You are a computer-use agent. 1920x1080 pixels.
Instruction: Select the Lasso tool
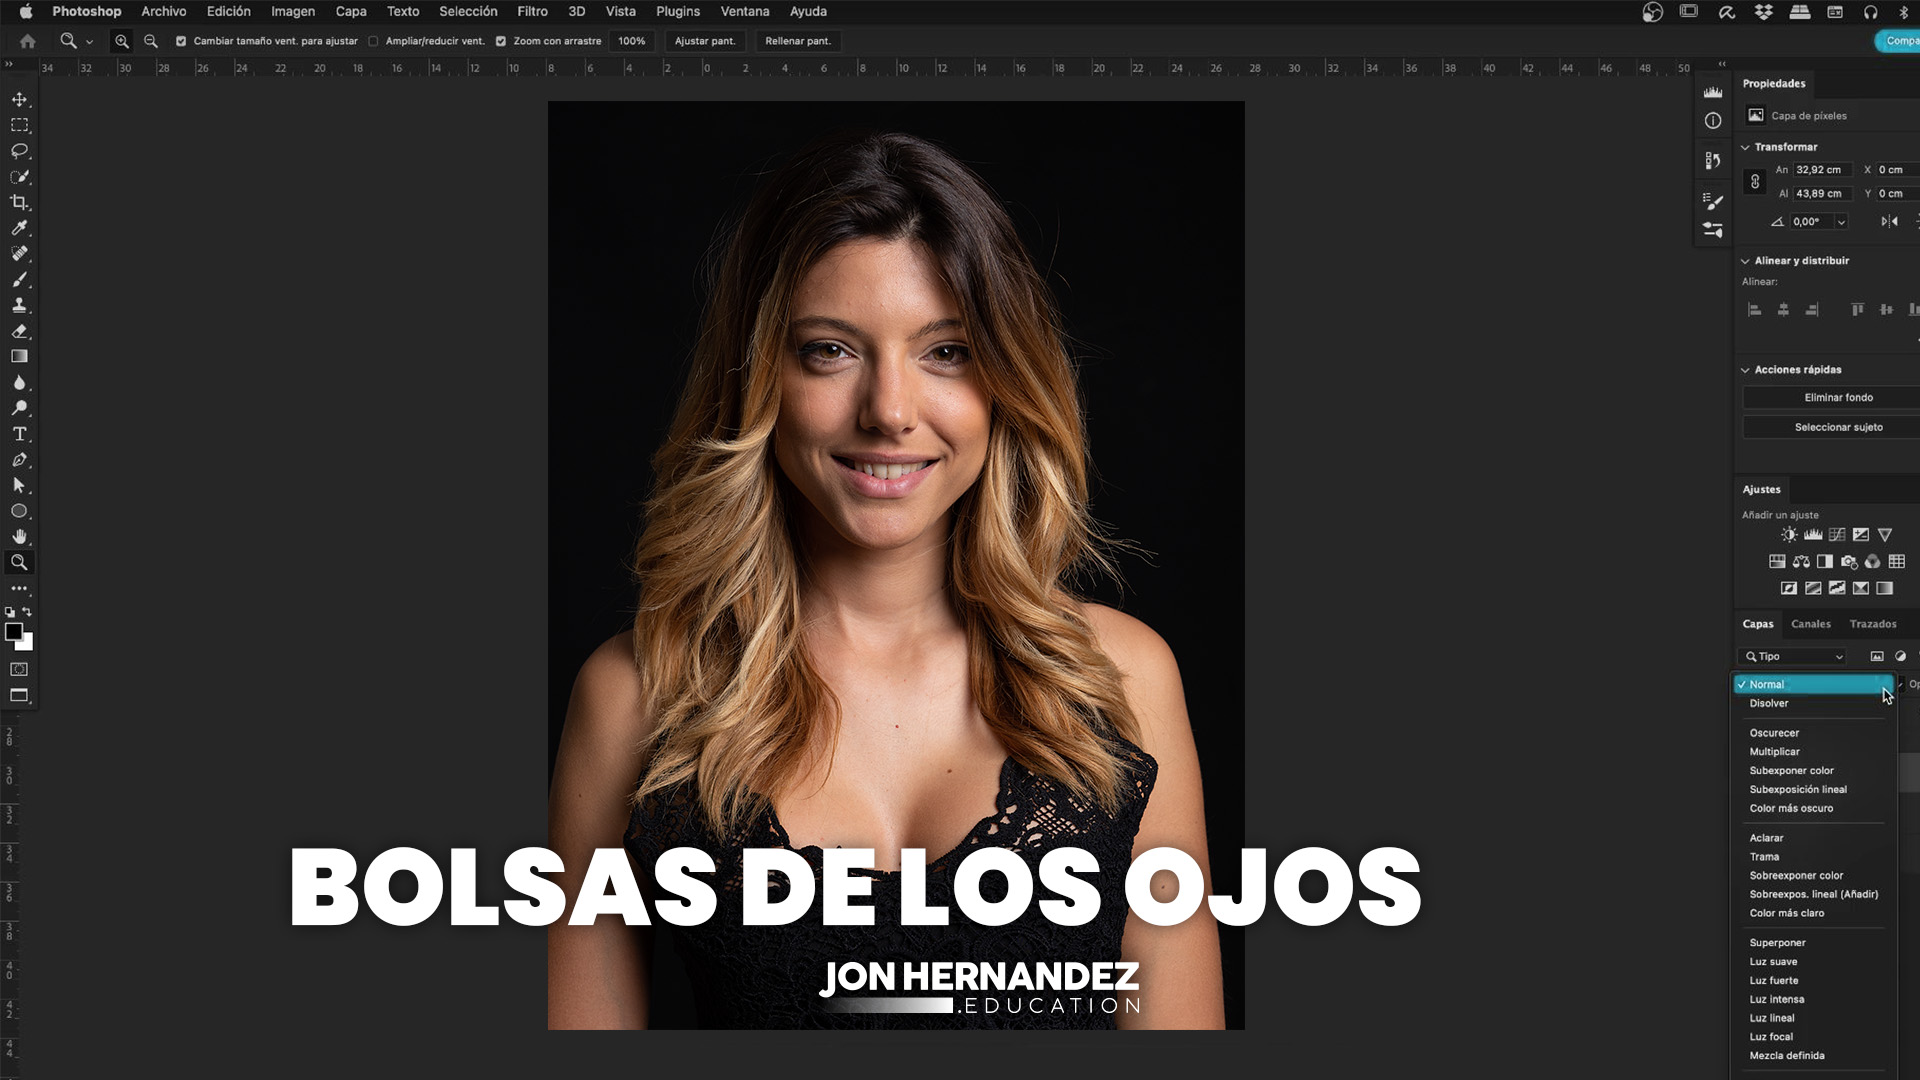click(19, 151)
